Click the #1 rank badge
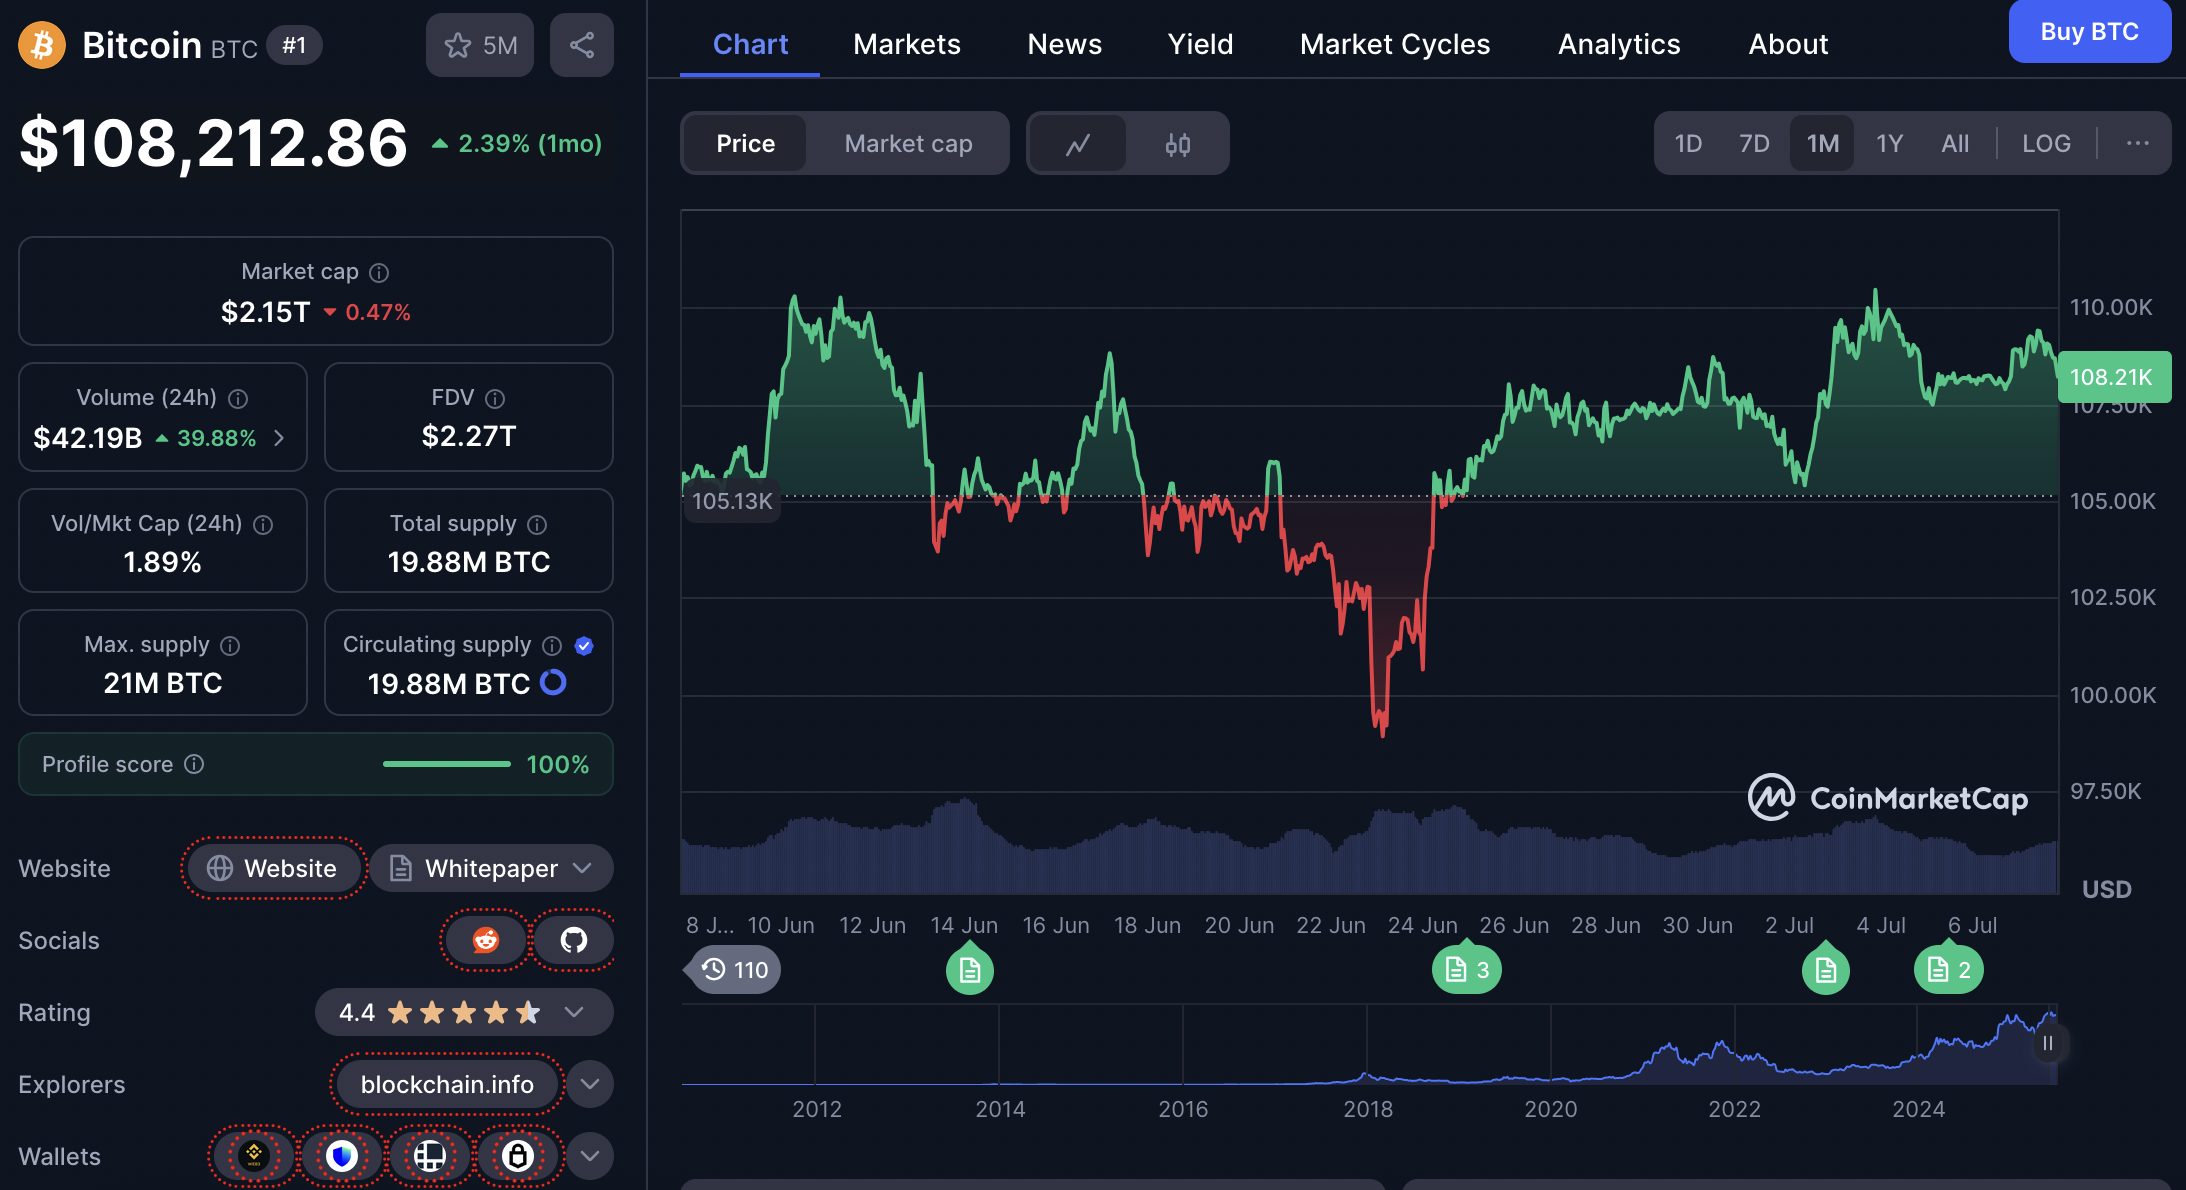Viewport: 2186px width, 1190px height. [x=294, y=45]
